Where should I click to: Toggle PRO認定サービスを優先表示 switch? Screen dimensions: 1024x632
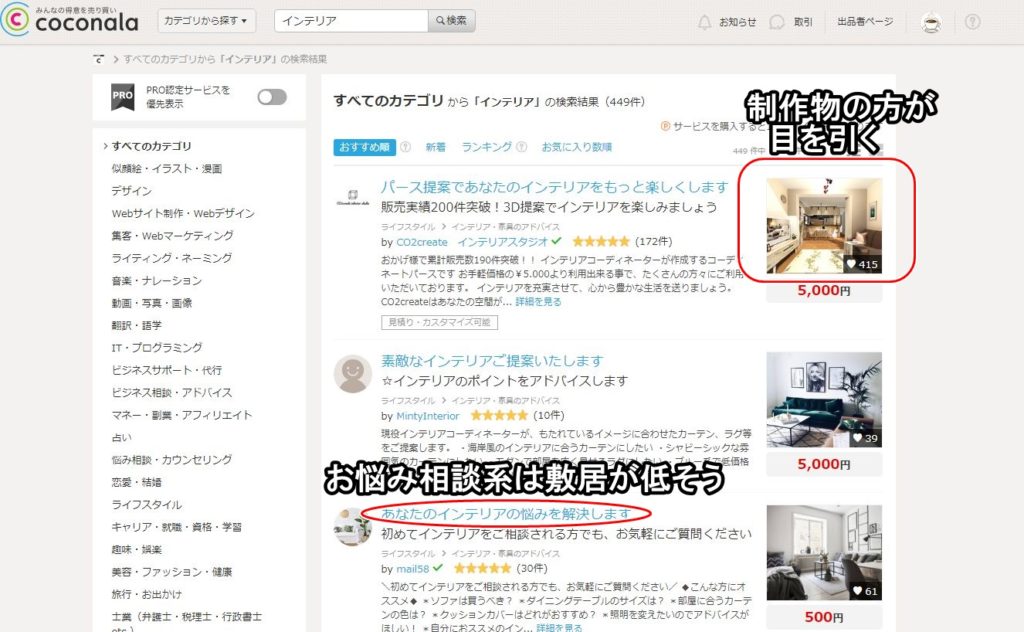tap(272, 97)
